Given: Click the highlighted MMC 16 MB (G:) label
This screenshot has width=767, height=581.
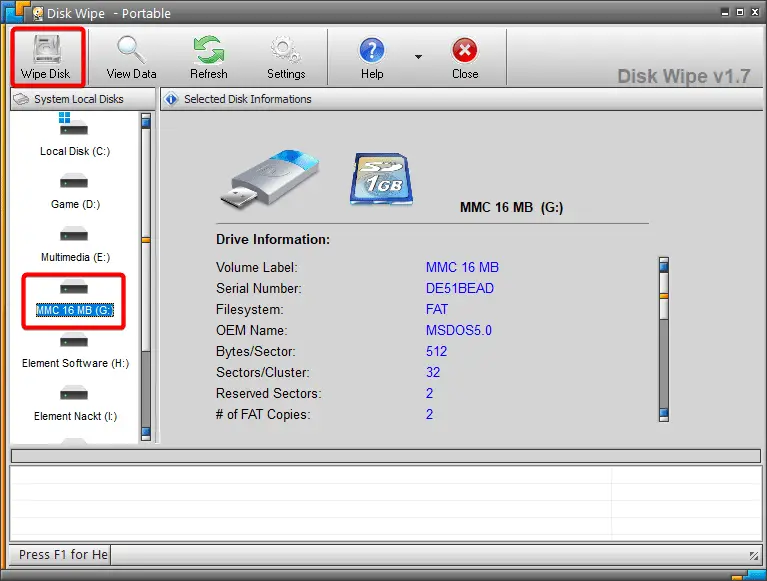Looking at the screenshot, I should 75,310.
